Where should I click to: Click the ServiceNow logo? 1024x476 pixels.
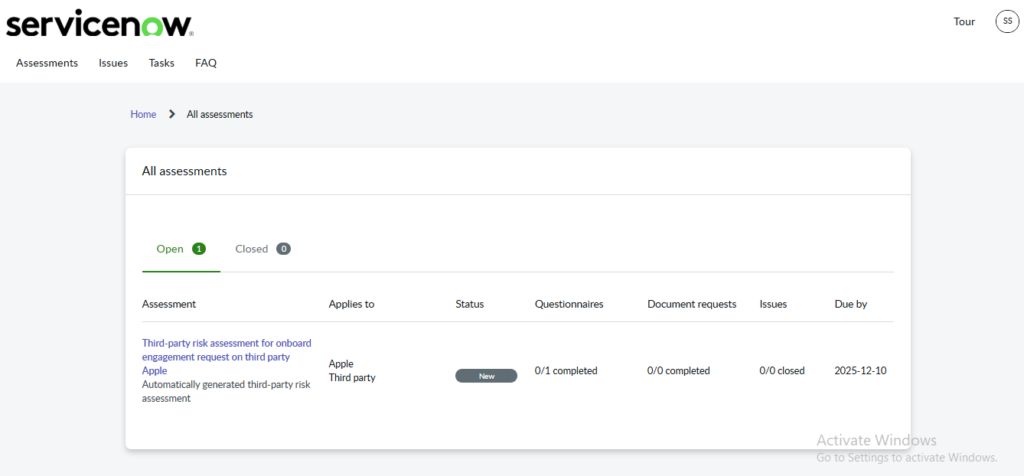tap(100, 24)
